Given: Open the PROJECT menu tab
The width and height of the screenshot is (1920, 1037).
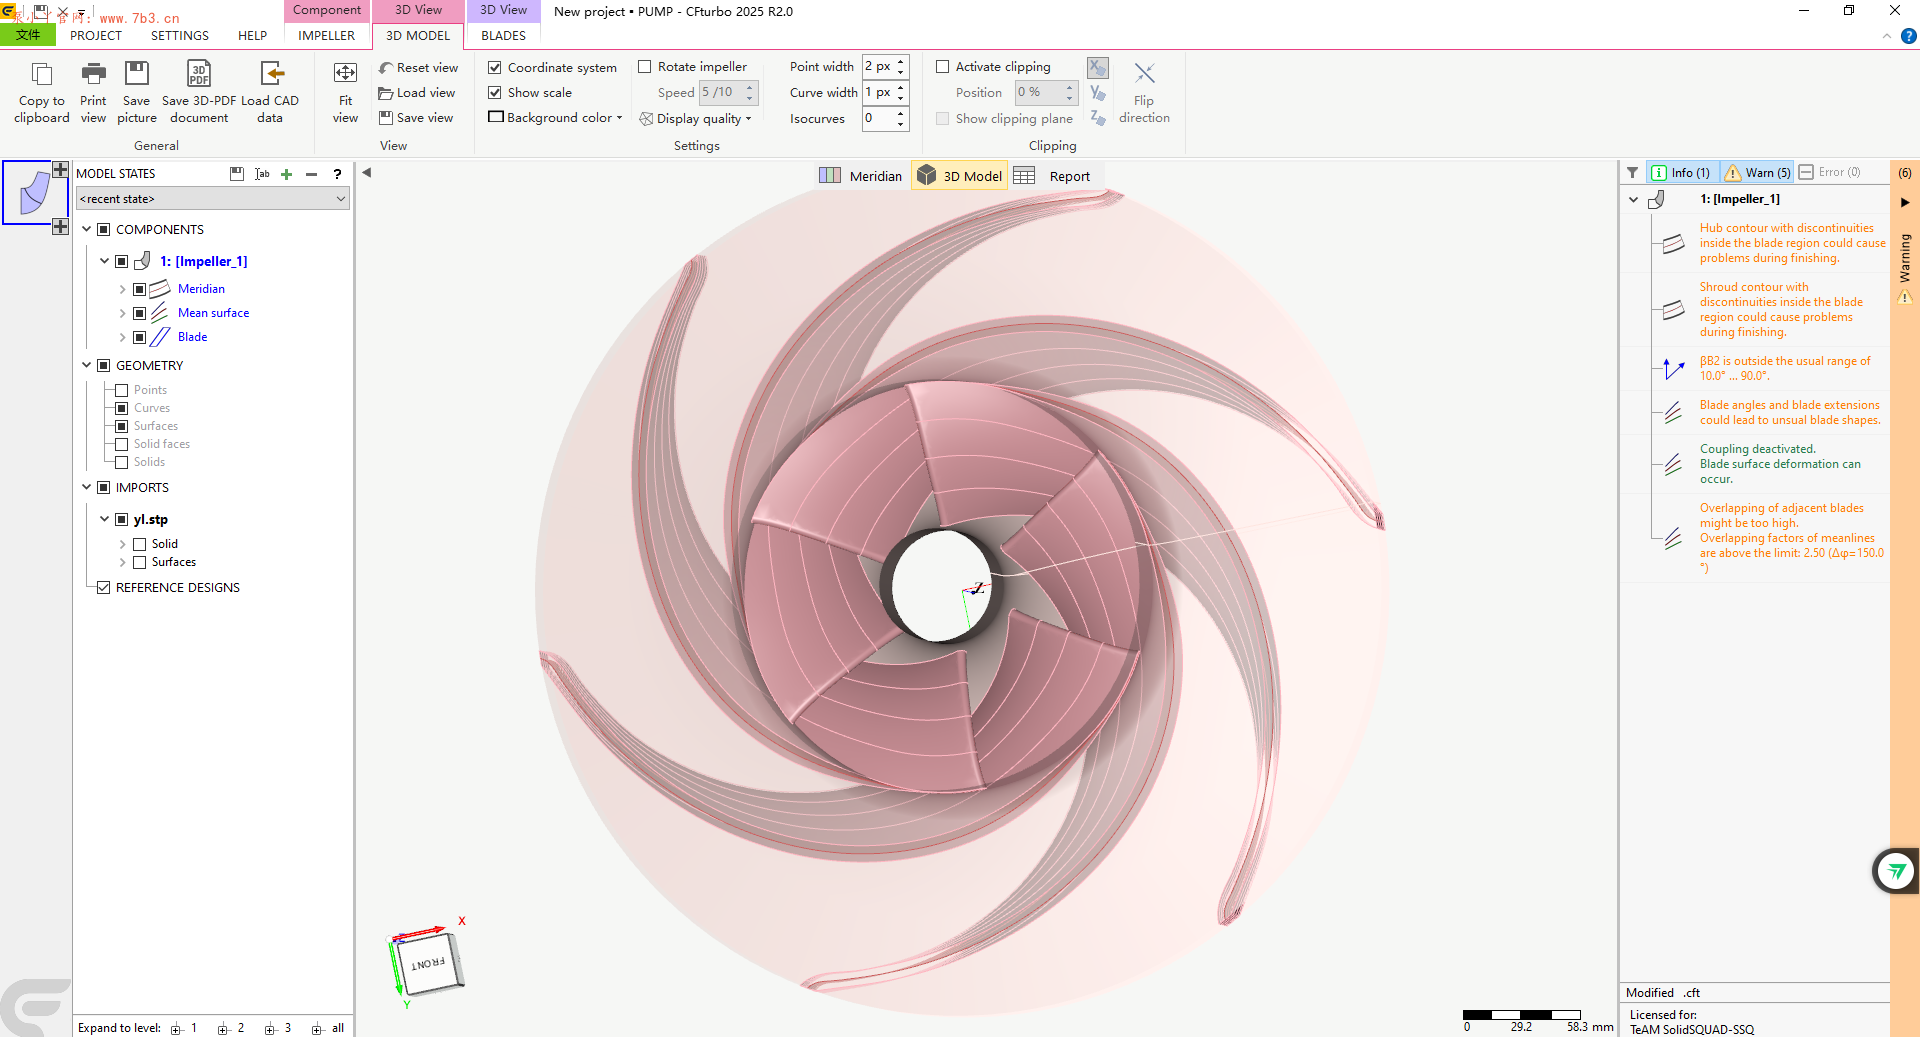Looking at the screenshot, I should (96, 35).
